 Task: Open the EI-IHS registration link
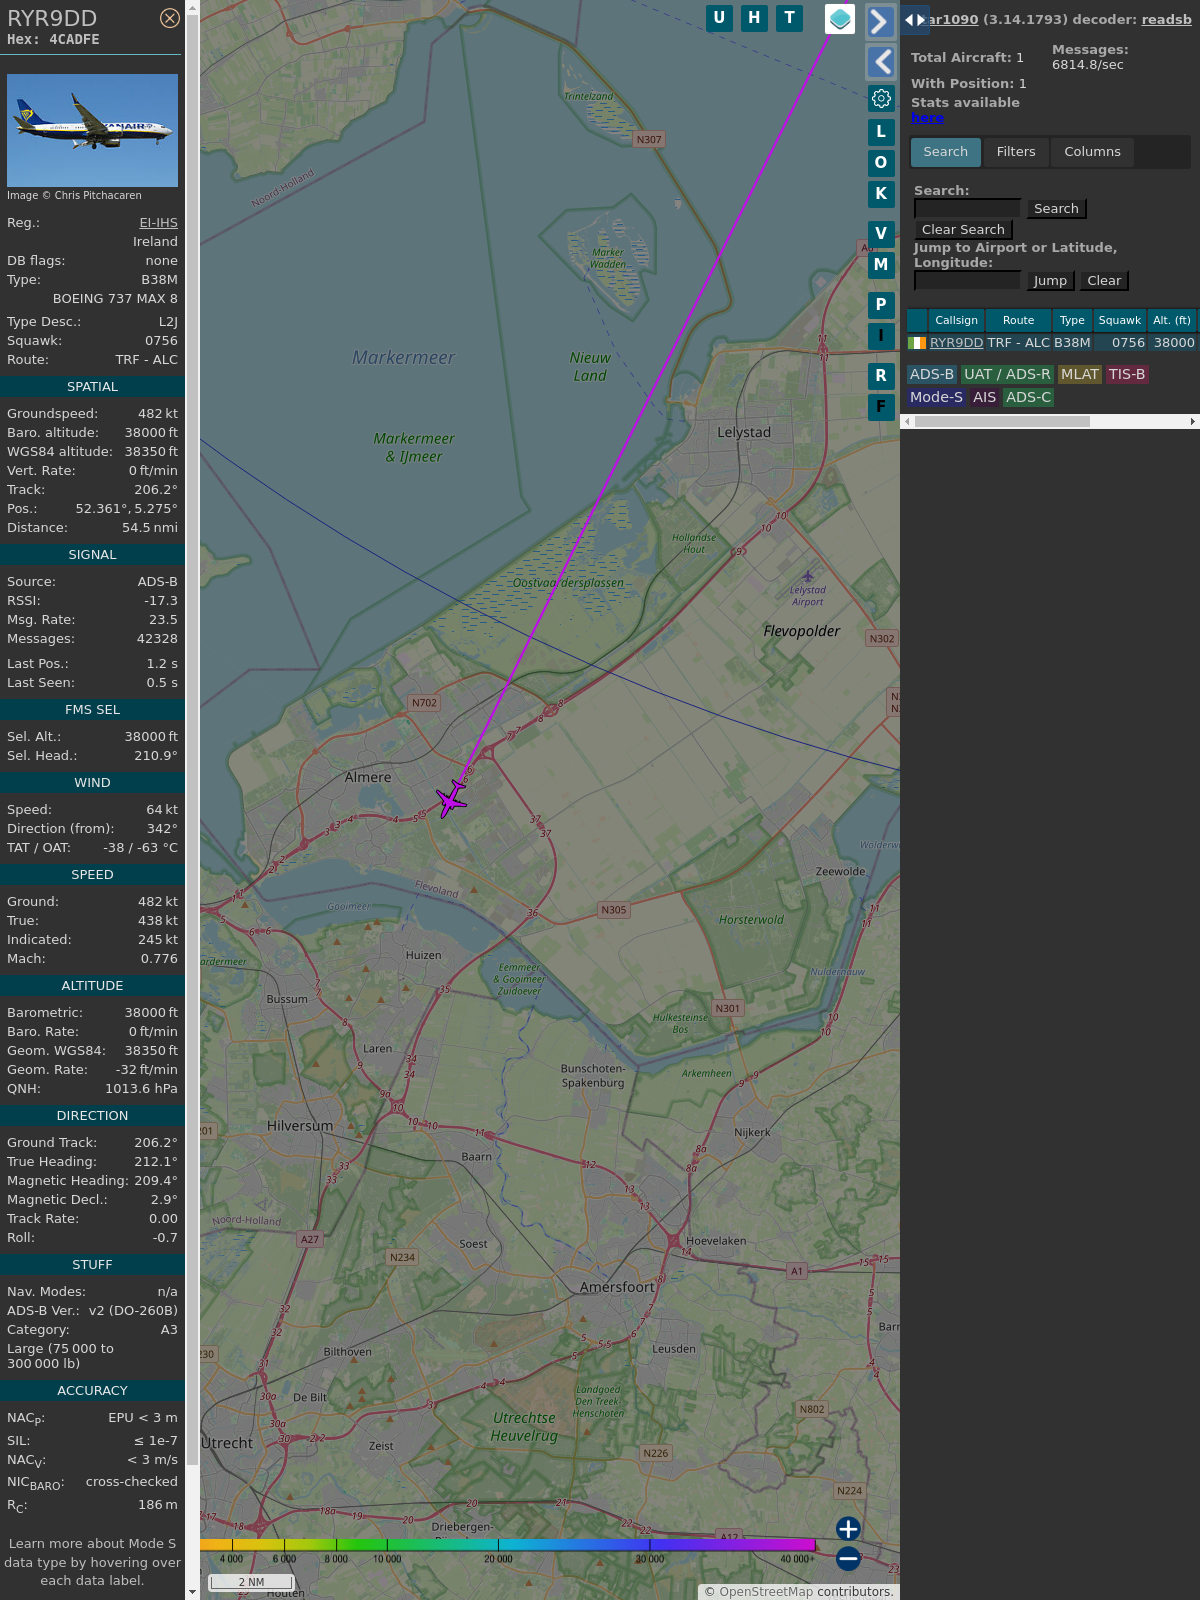tap(158, 223)
